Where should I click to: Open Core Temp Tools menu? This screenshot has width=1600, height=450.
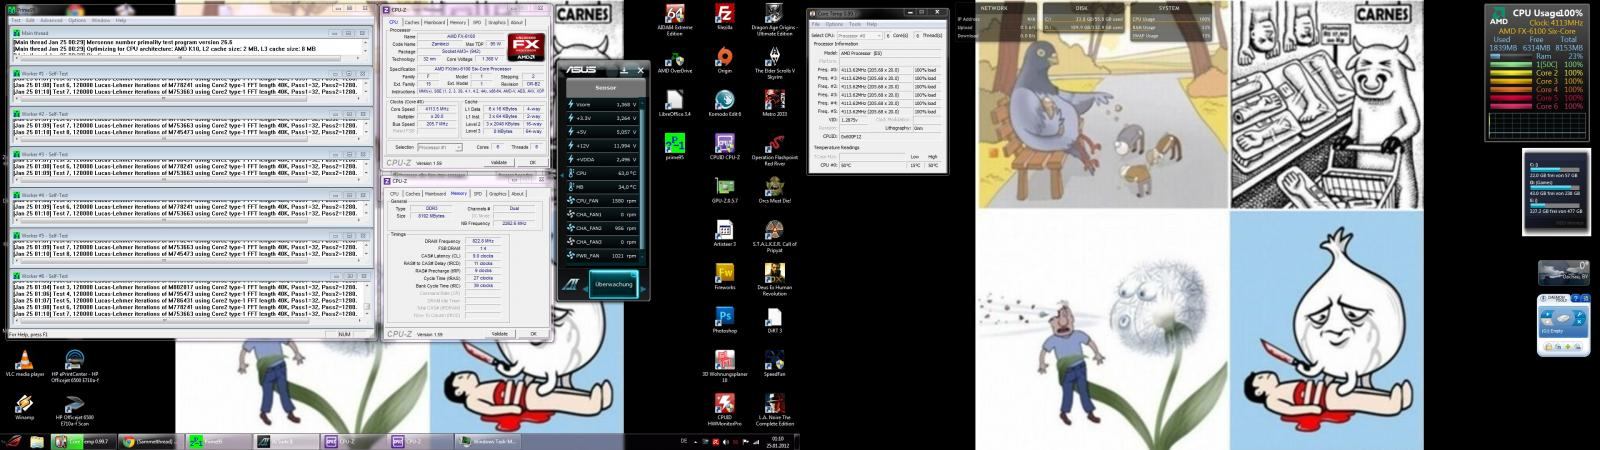pyautogui.click(x=853, y=24)
